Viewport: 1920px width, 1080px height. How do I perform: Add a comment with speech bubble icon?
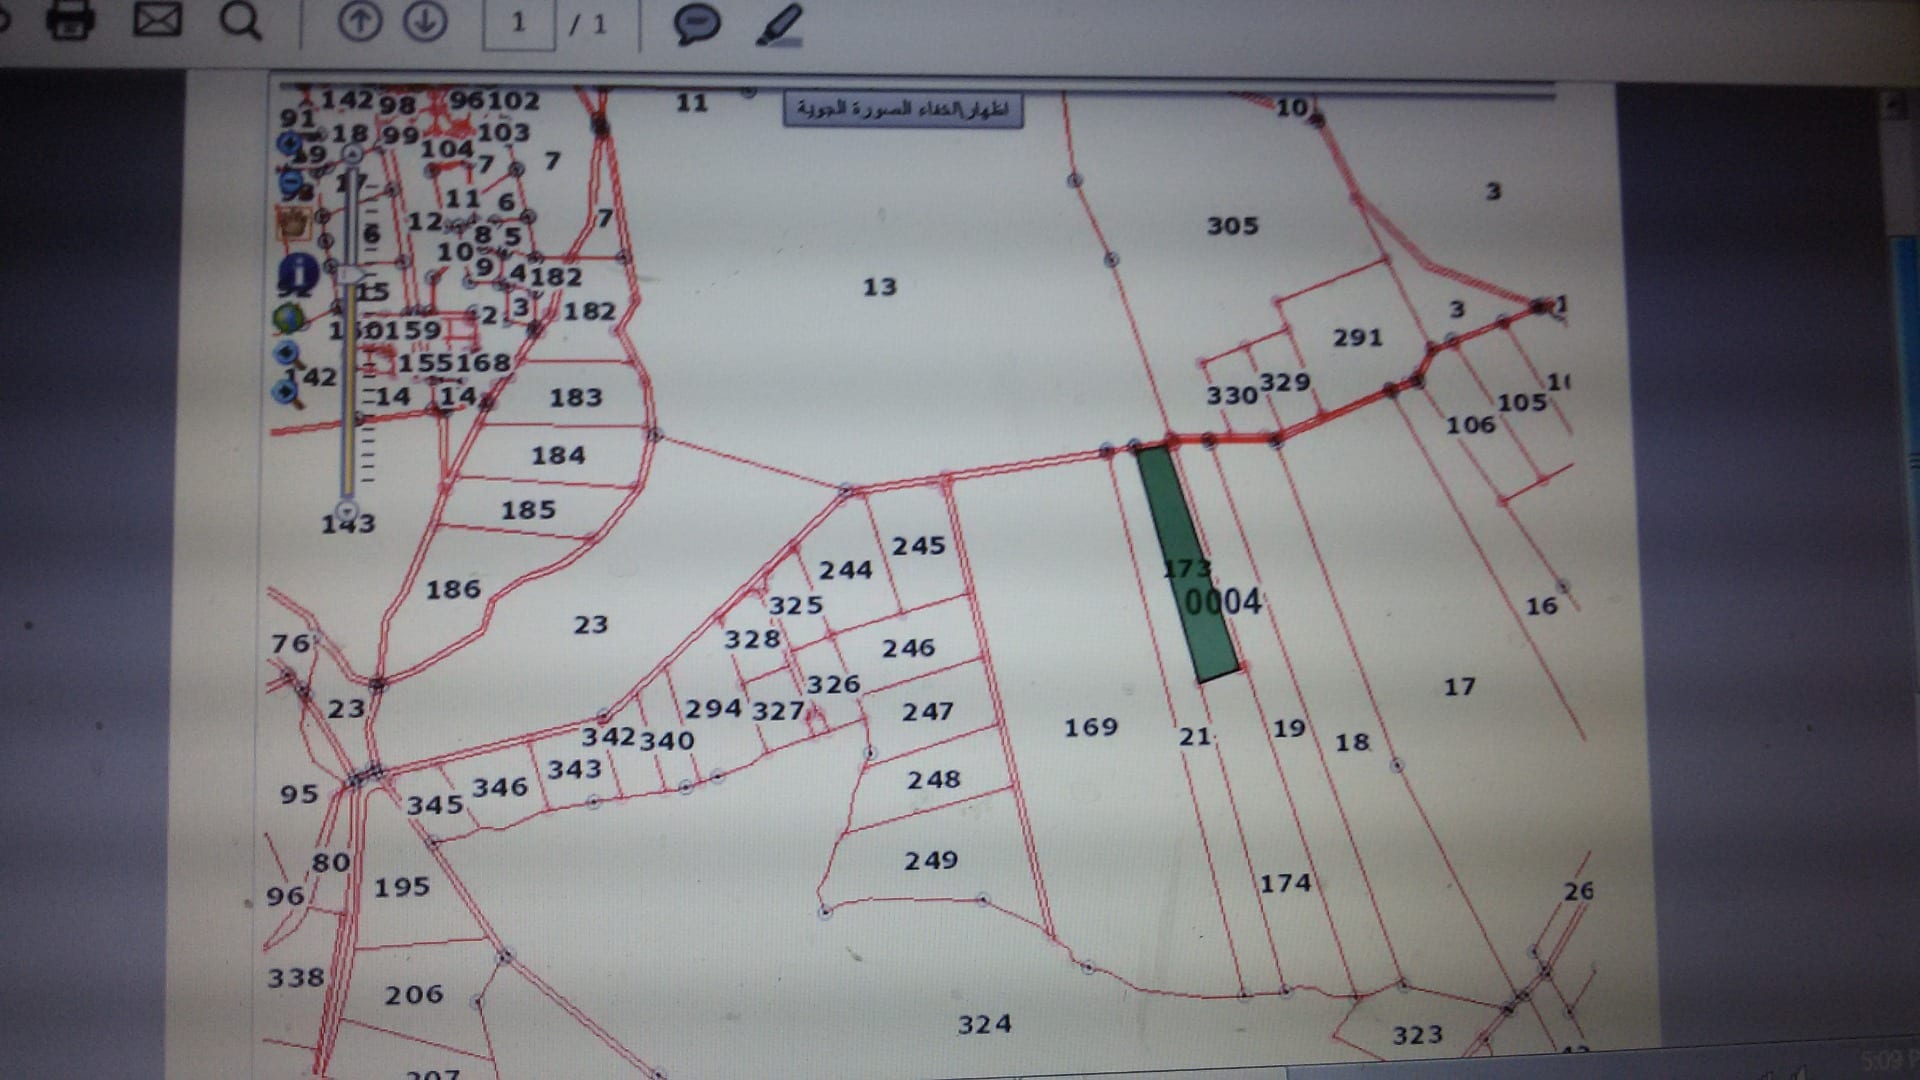tap(697, 23)
